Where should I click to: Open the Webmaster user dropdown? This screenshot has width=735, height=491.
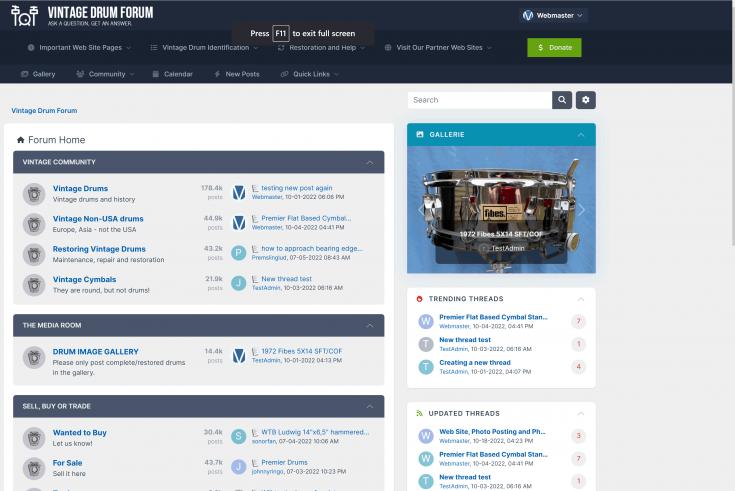pos(553,16)
